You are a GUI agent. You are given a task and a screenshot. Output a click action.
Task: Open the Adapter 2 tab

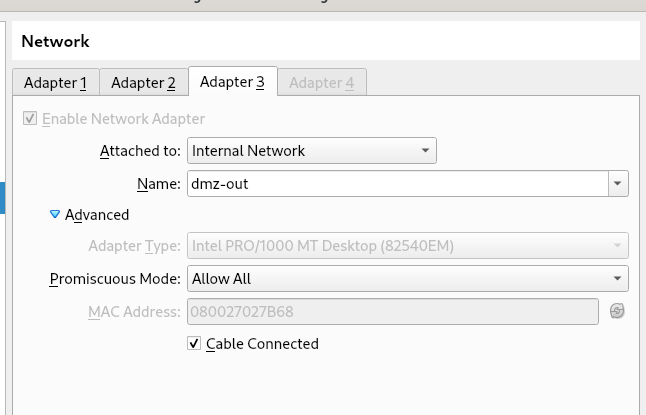tap(143, 83)
